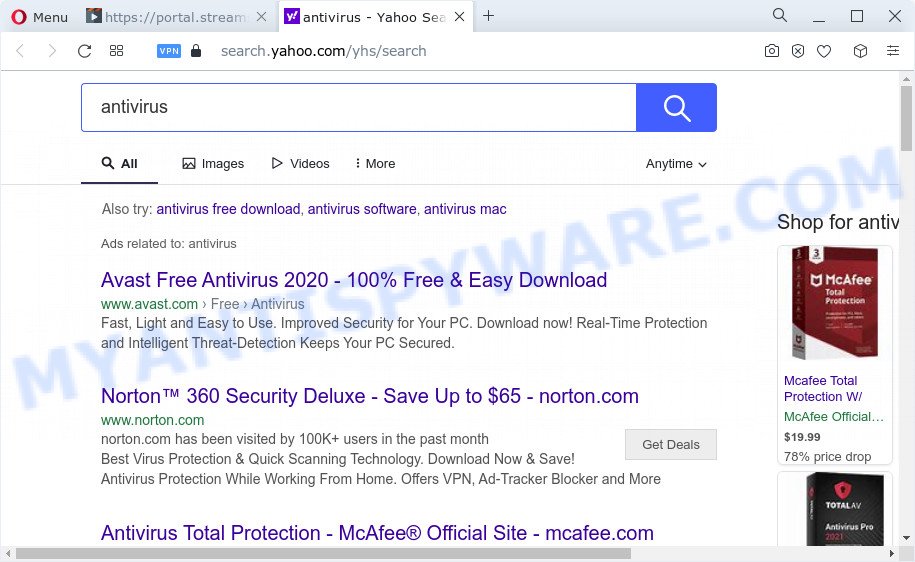Open a new tab with plus button
Image resolution: width=915 pixels, height=562 pixels.
coord(488,16)
